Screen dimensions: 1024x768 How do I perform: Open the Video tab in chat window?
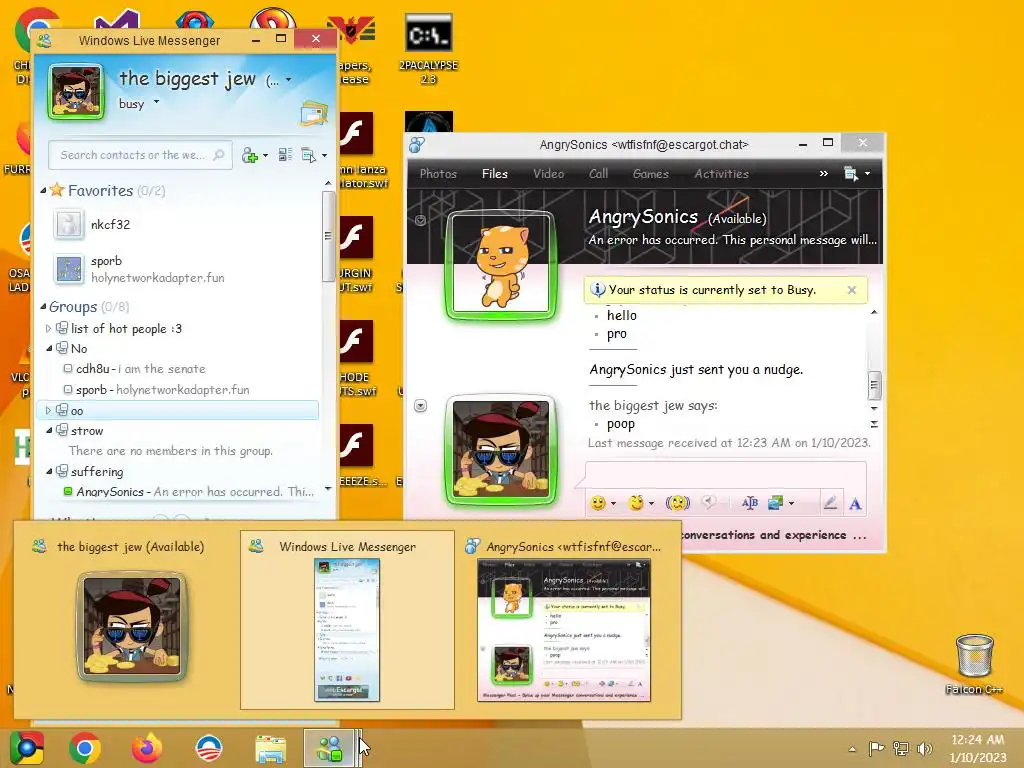(x=549, y=174)
